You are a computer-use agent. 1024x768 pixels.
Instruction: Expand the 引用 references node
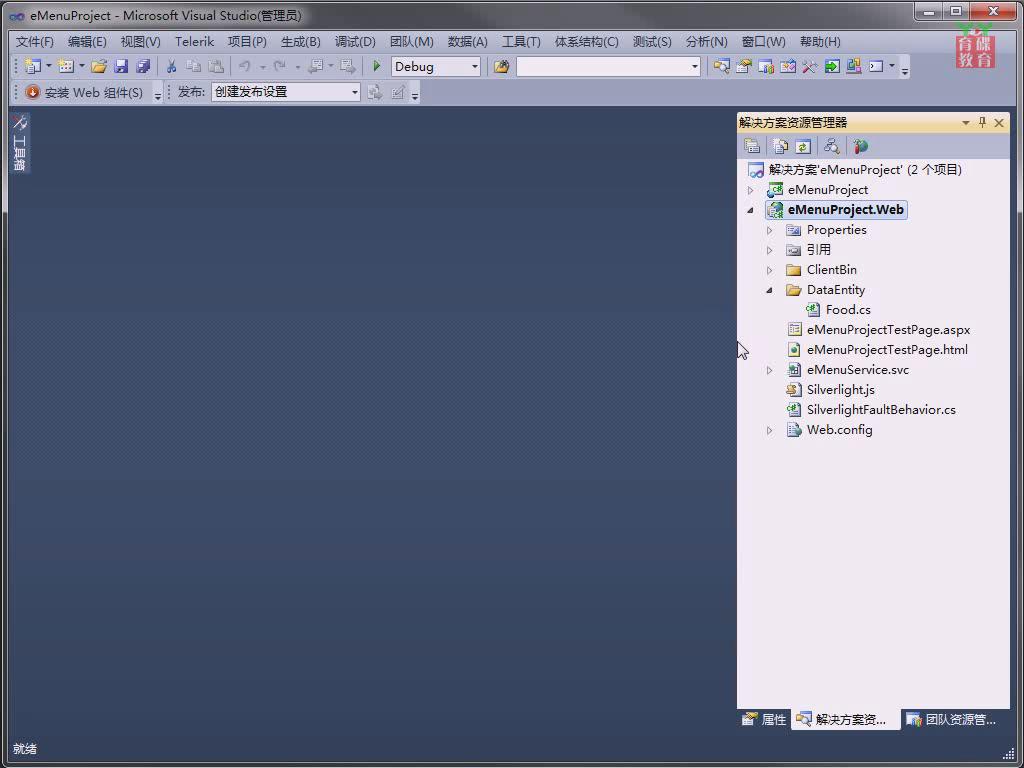pyautogui.click(x=769, y=250)
